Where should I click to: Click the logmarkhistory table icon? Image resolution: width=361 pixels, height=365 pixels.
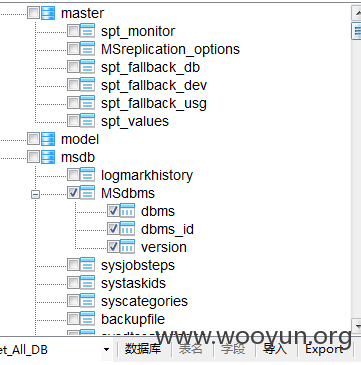click(88, 175)
